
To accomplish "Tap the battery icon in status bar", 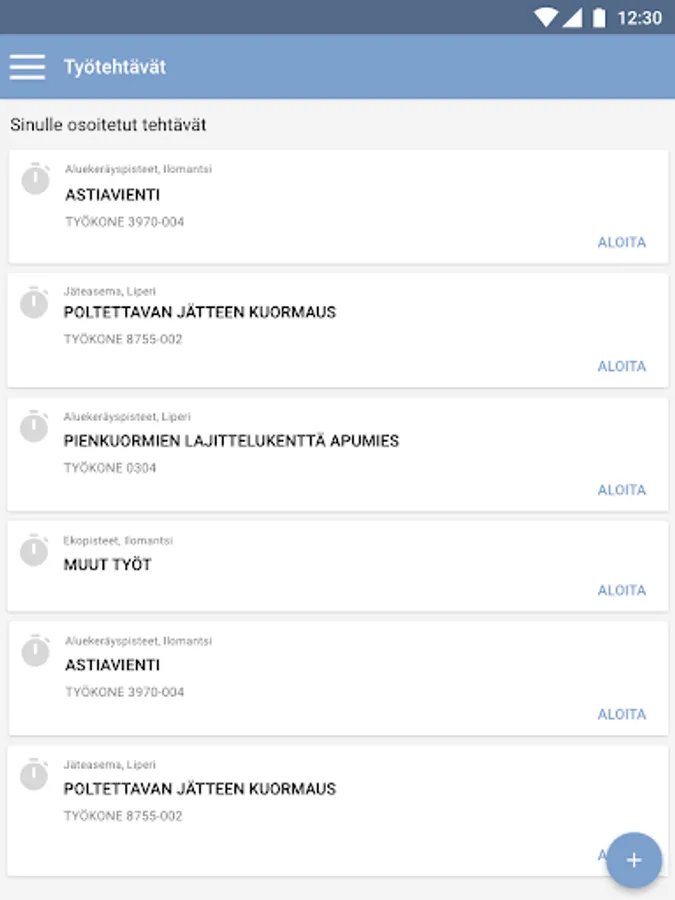I will coord(599,17).
